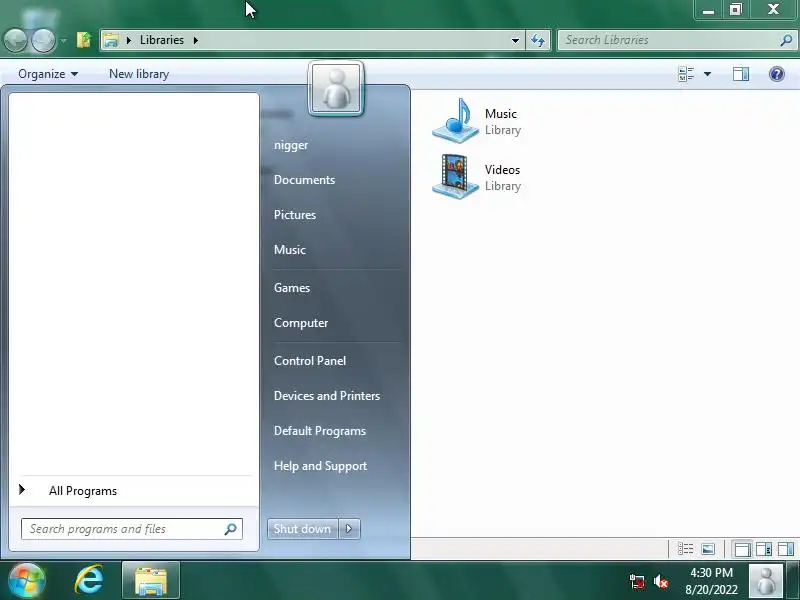
Task: Click the user avatar in the taskbar tray
Action: [765, 581]
